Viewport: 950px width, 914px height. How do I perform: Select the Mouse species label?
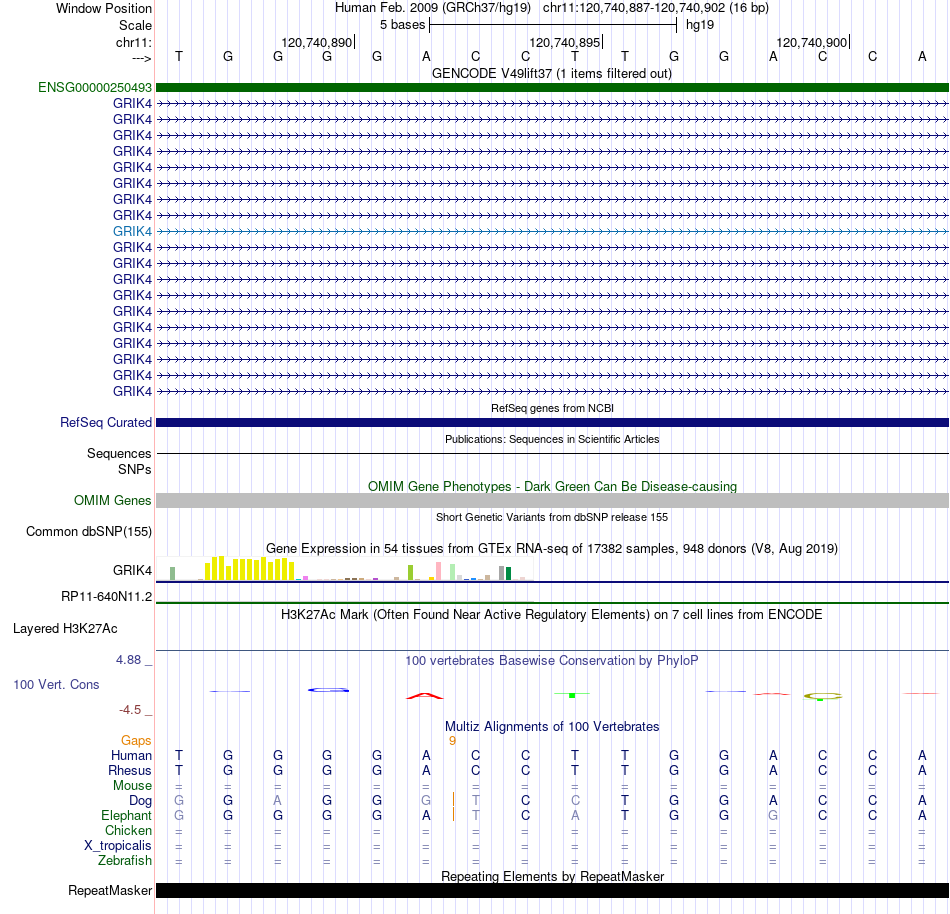132,786
